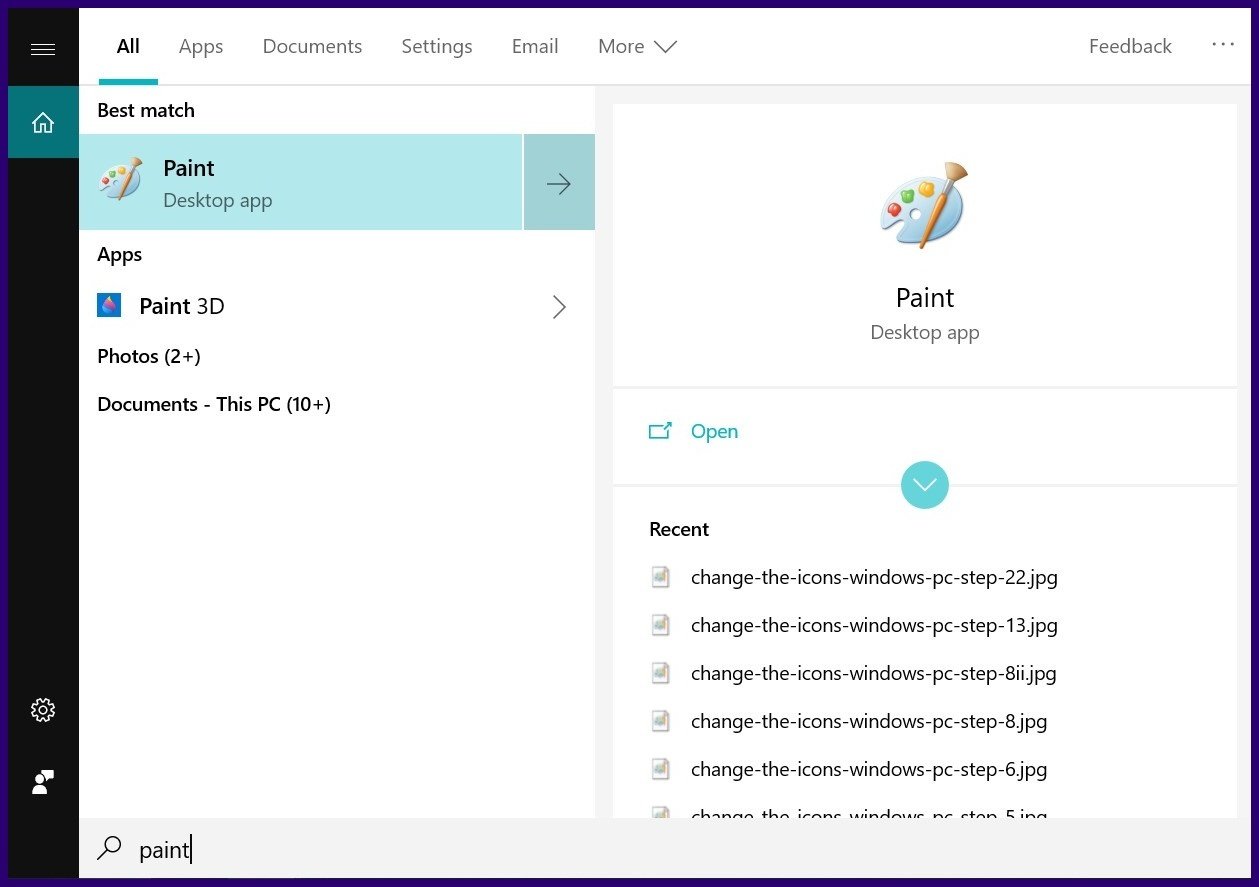Click the large Paint icon in preview pane
This screenshot has height=887, width=1259.
point(925,206)
